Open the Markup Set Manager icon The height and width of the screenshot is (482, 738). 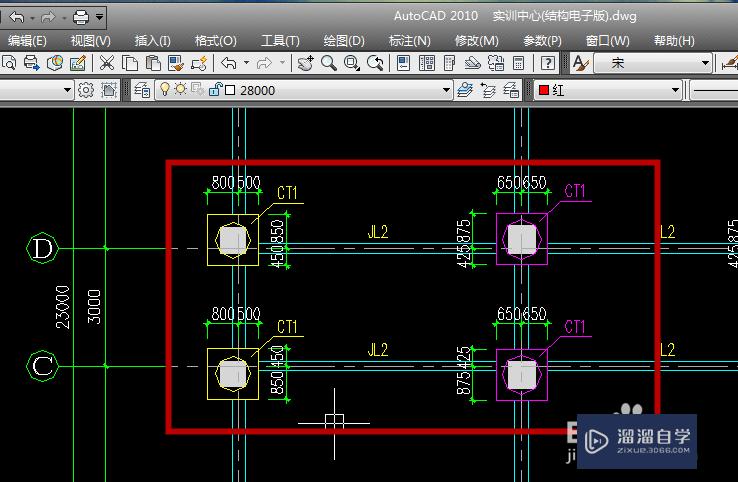click(496, 63)
